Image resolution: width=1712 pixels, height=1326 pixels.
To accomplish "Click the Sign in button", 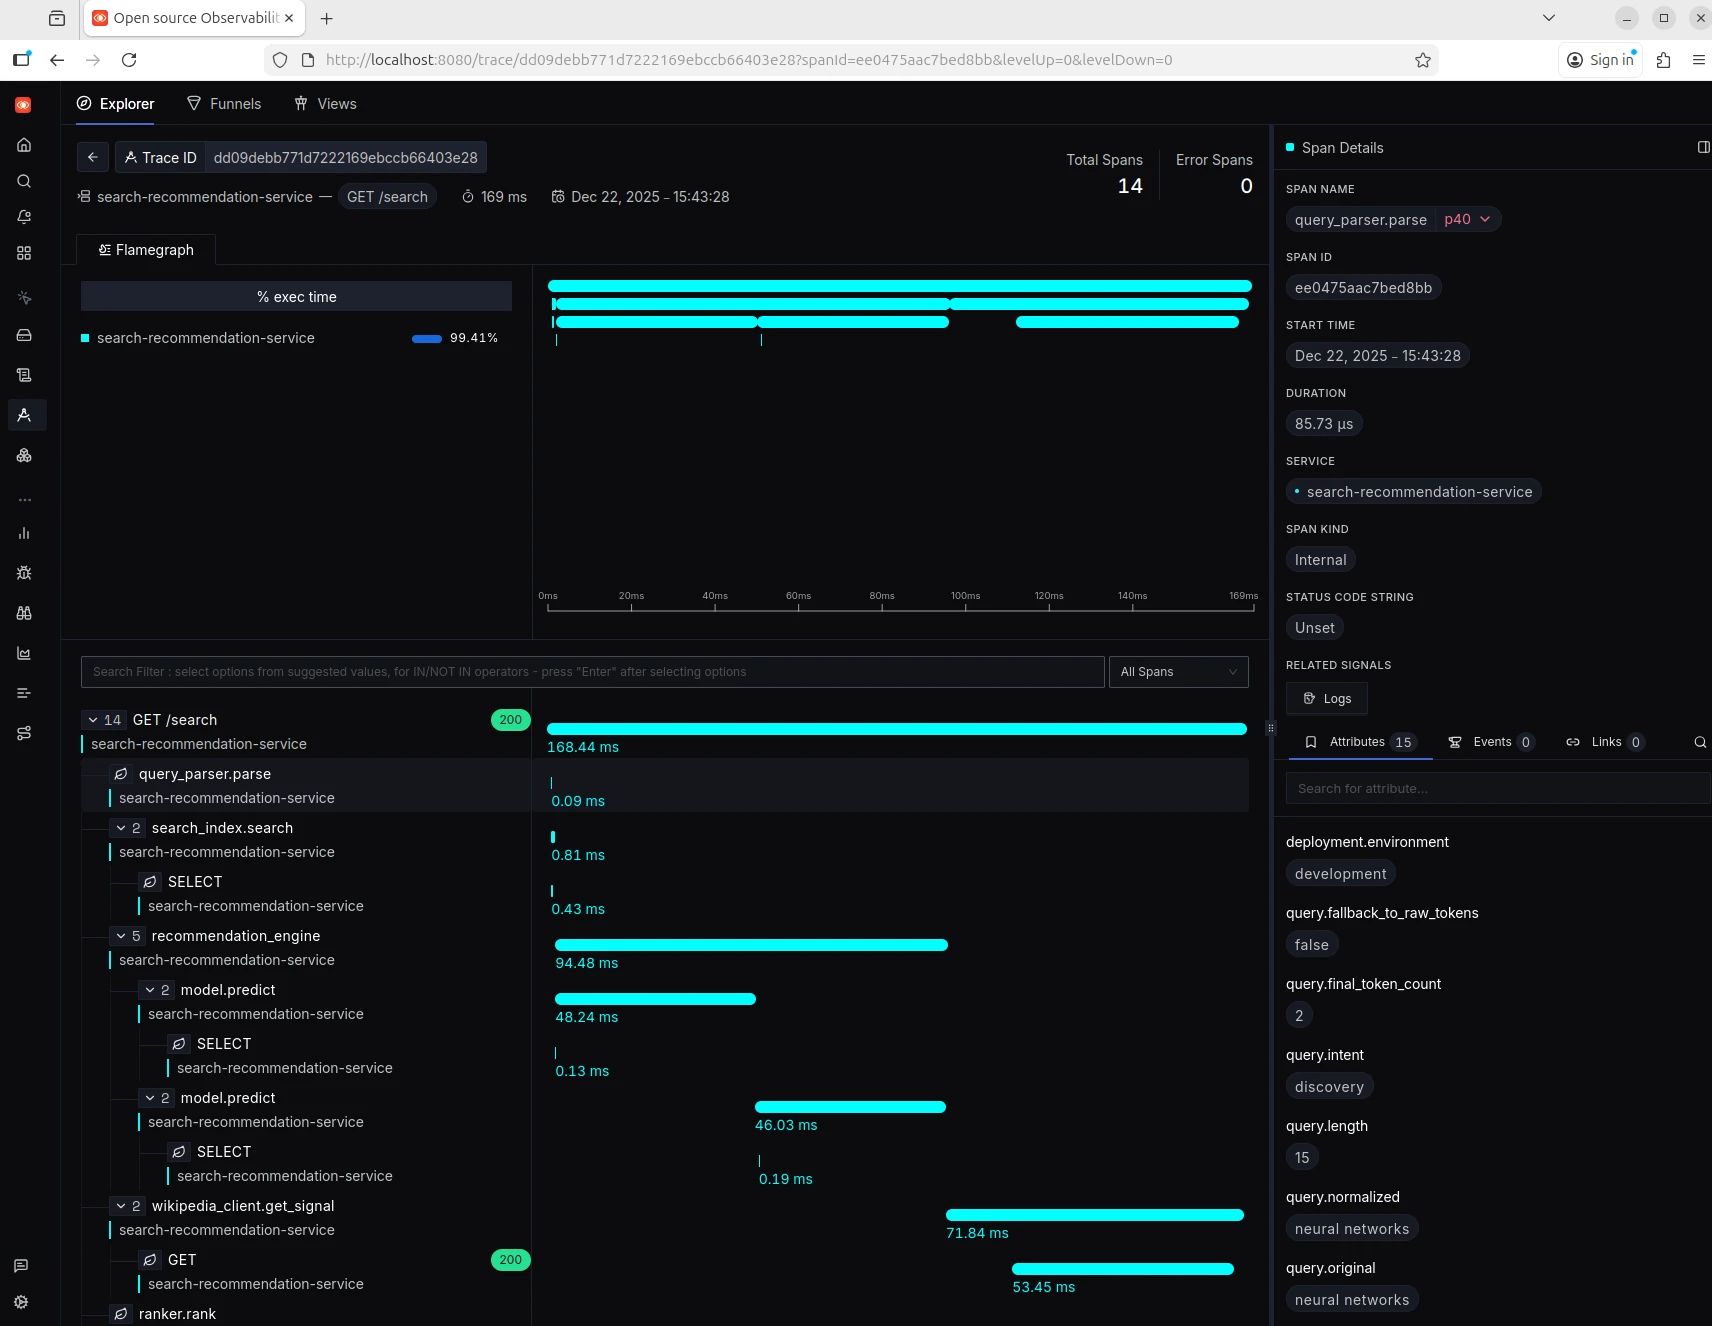I will 1601,60.
